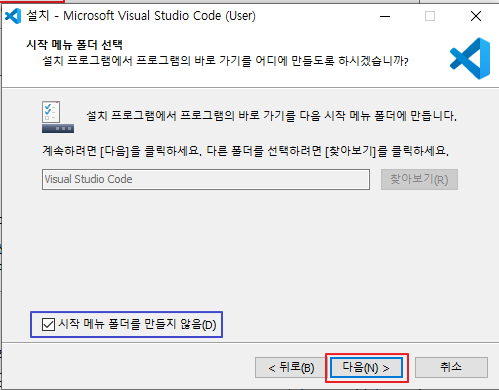Viewport: 499px width, 390px height.
Task: Click the disabled 찾아보기(R) button
Action: point(419,180)
